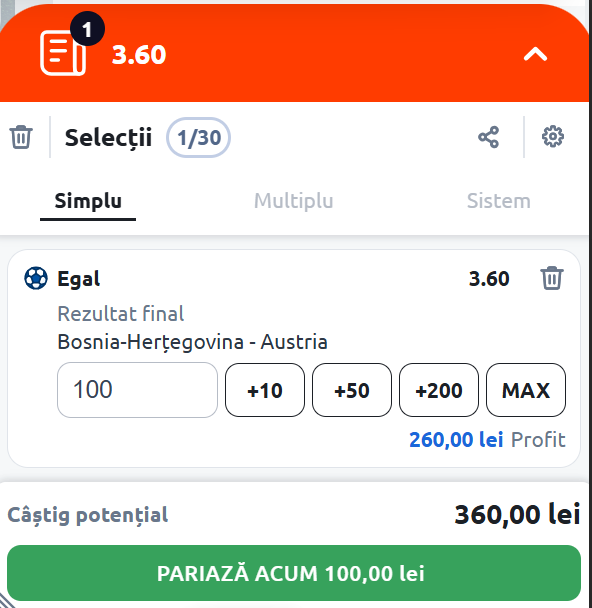Screen dimensions: 592x608
Task: Collapse bet slip with the chevron arrow
Action: 535,54
